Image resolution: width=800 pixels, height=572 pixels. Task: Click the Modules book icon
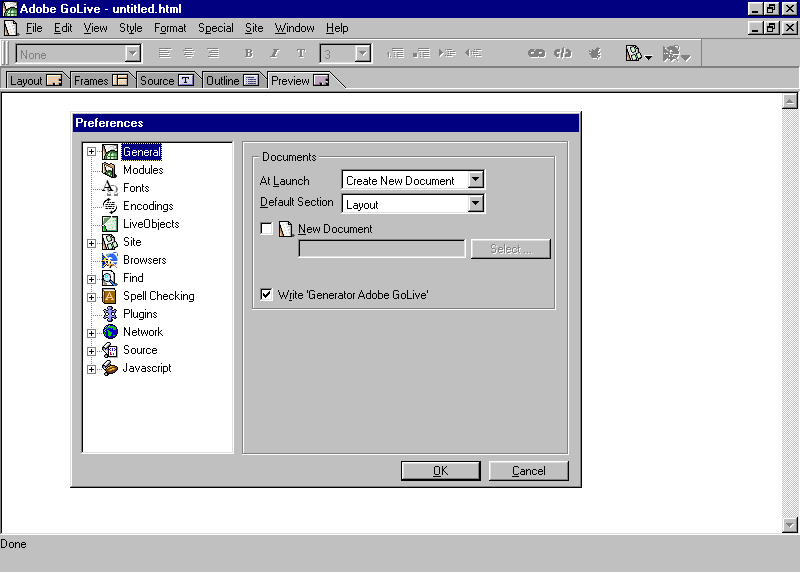pos(110,170)
